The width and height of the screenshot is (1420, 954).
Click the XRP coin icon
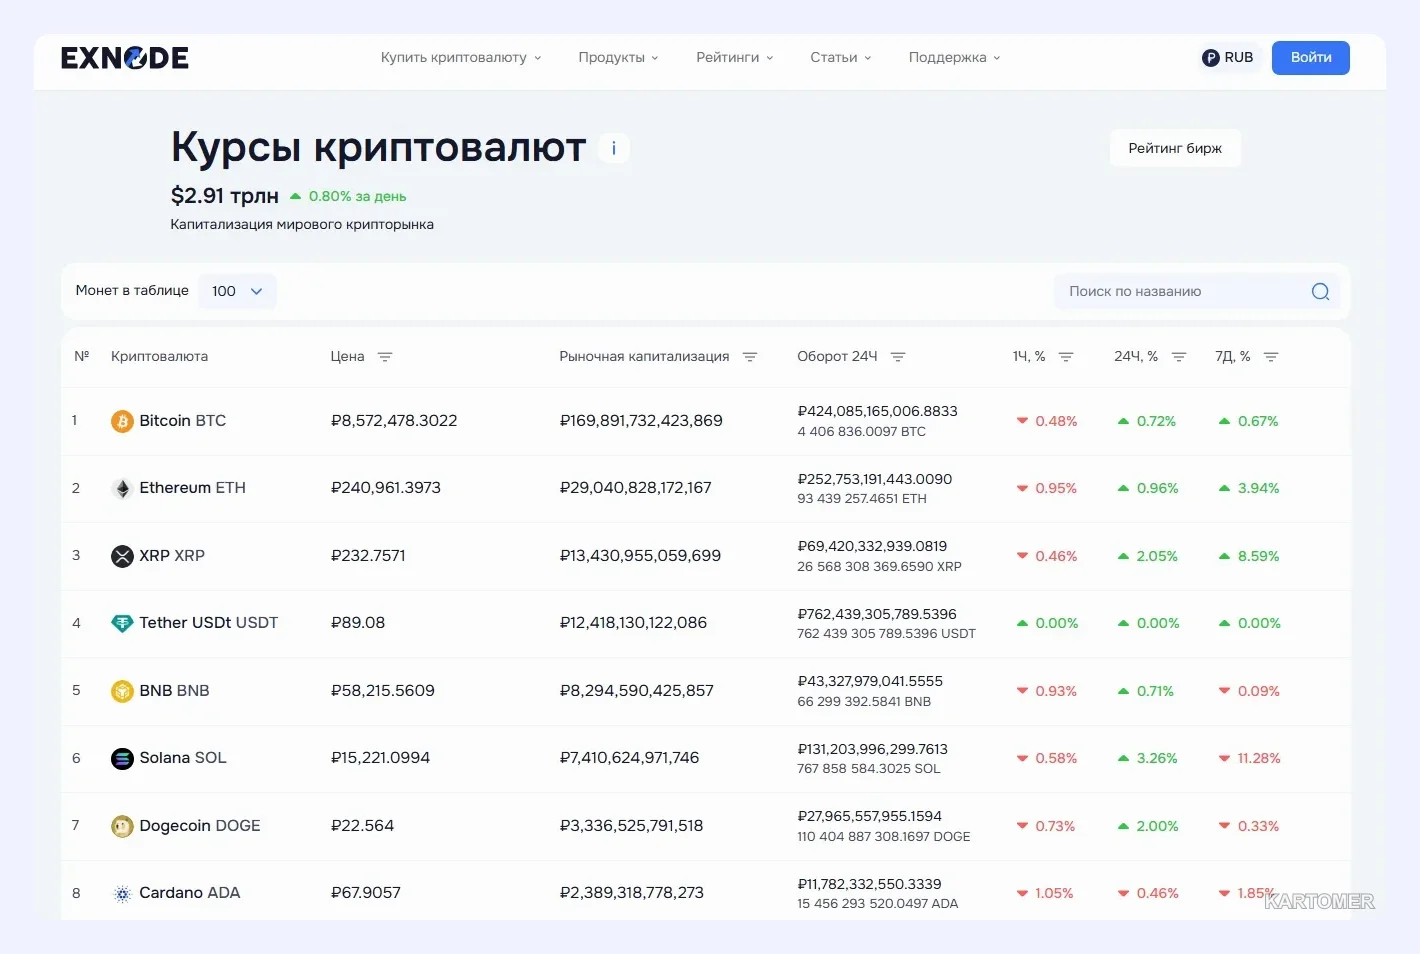pos(122,556)
